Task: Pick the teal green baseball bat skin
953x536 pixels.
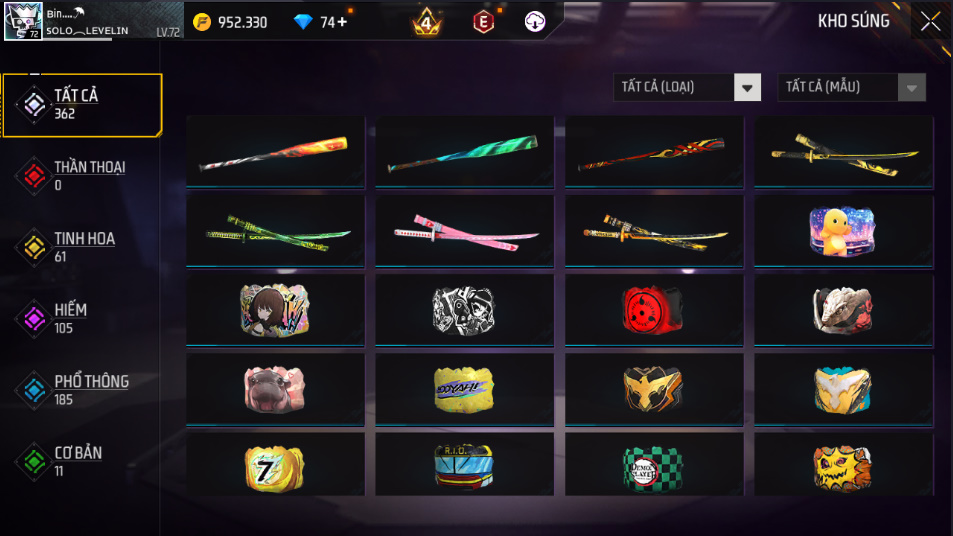Action: [x=465, y=151]
